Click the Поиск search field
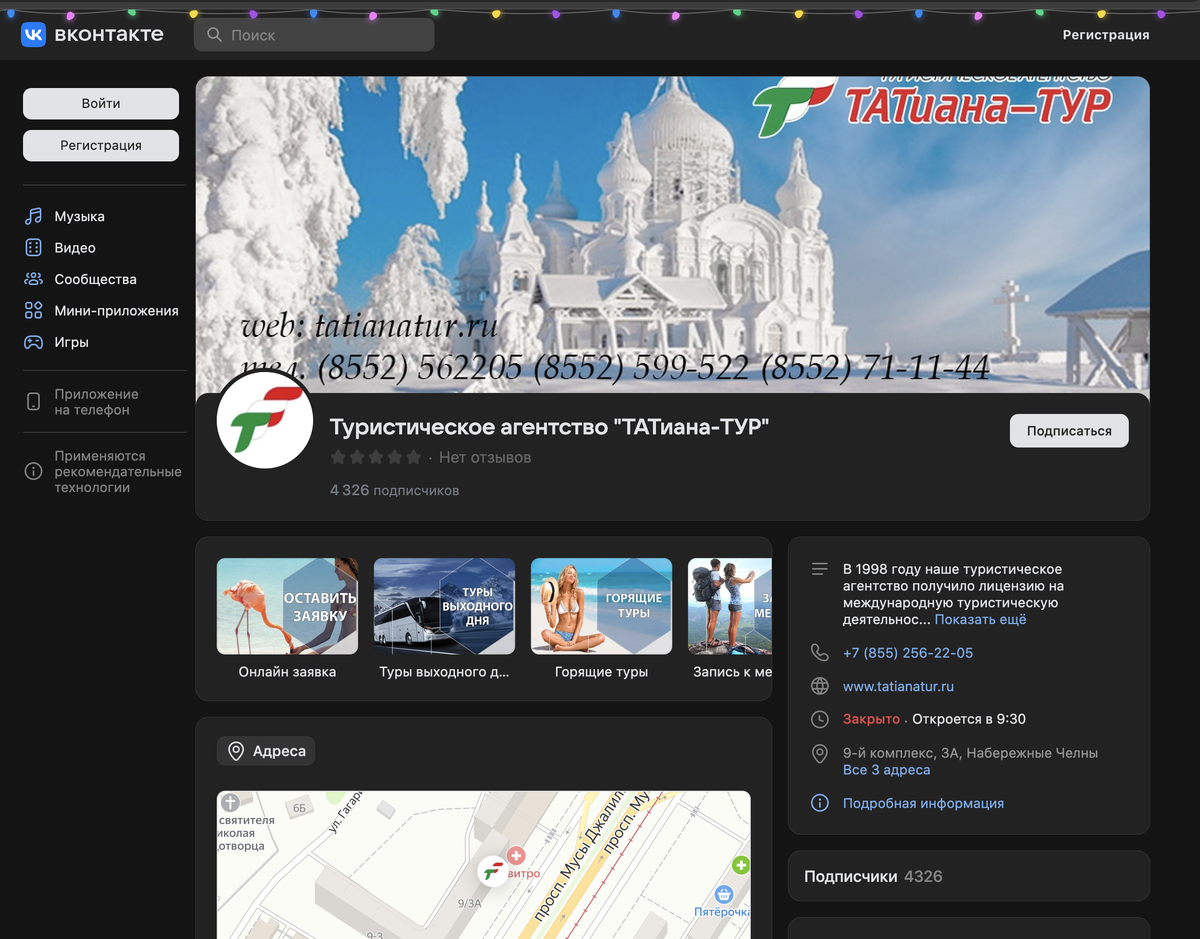The image size is (1200, 939). point(314,35)
